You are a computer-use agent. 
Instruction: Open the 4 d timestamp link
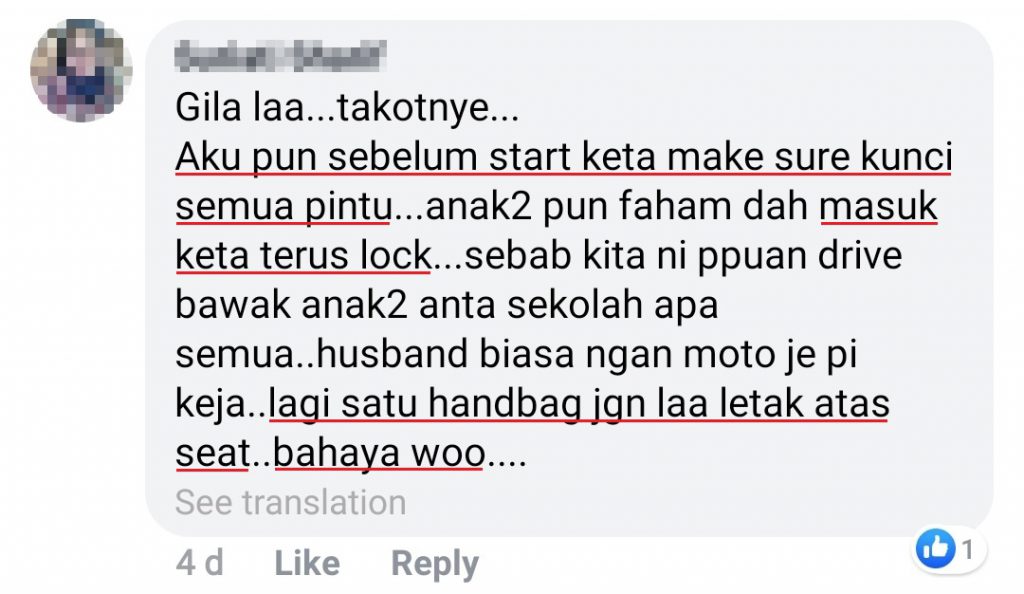coord(199,563)
